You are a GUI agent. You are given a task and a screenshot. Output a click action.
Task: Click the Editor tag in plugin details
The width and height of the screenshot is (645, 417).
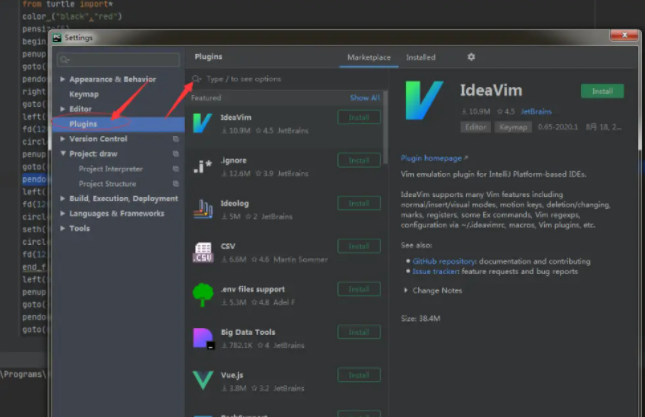click(476, 127)
